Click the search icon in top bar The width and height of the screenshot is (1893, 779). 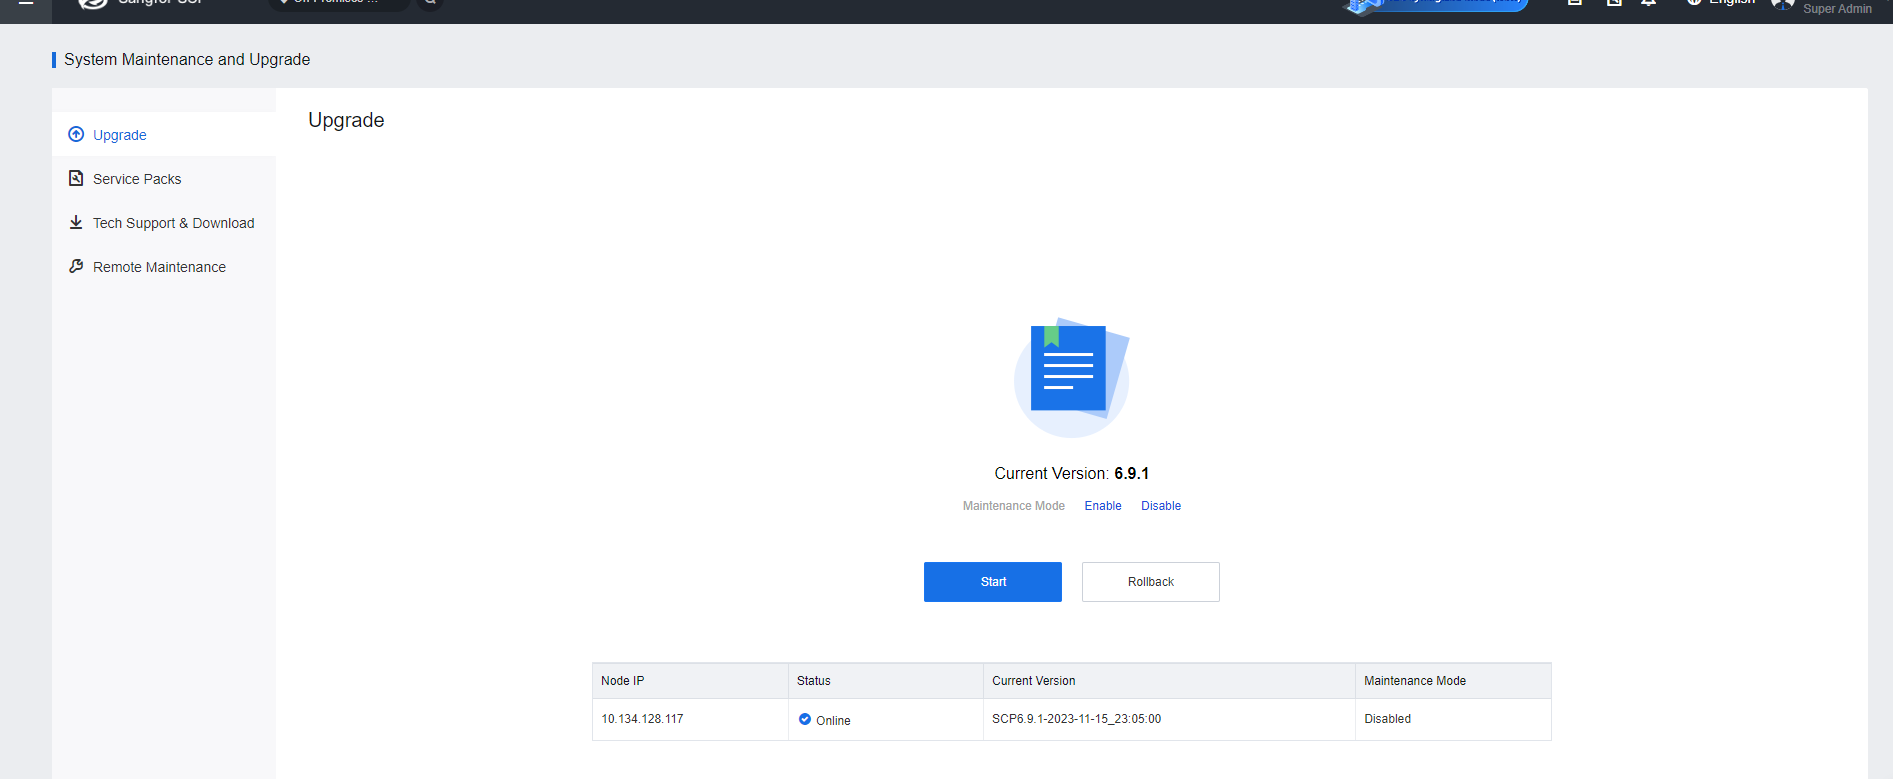click(430, 4)
